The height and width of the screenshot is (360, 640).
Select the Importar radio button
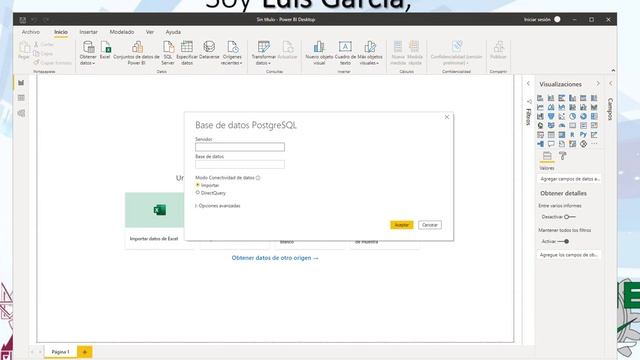click(198, 185)
